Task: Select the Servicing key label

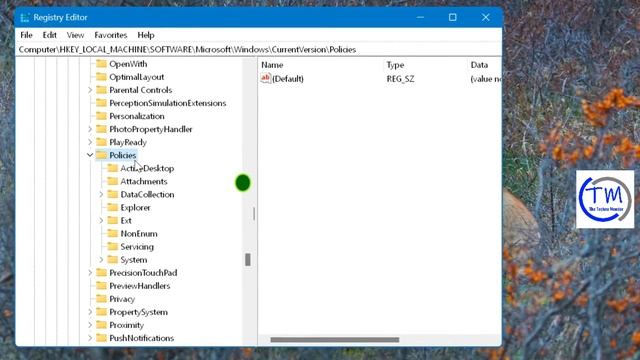Action: [137, 247]
